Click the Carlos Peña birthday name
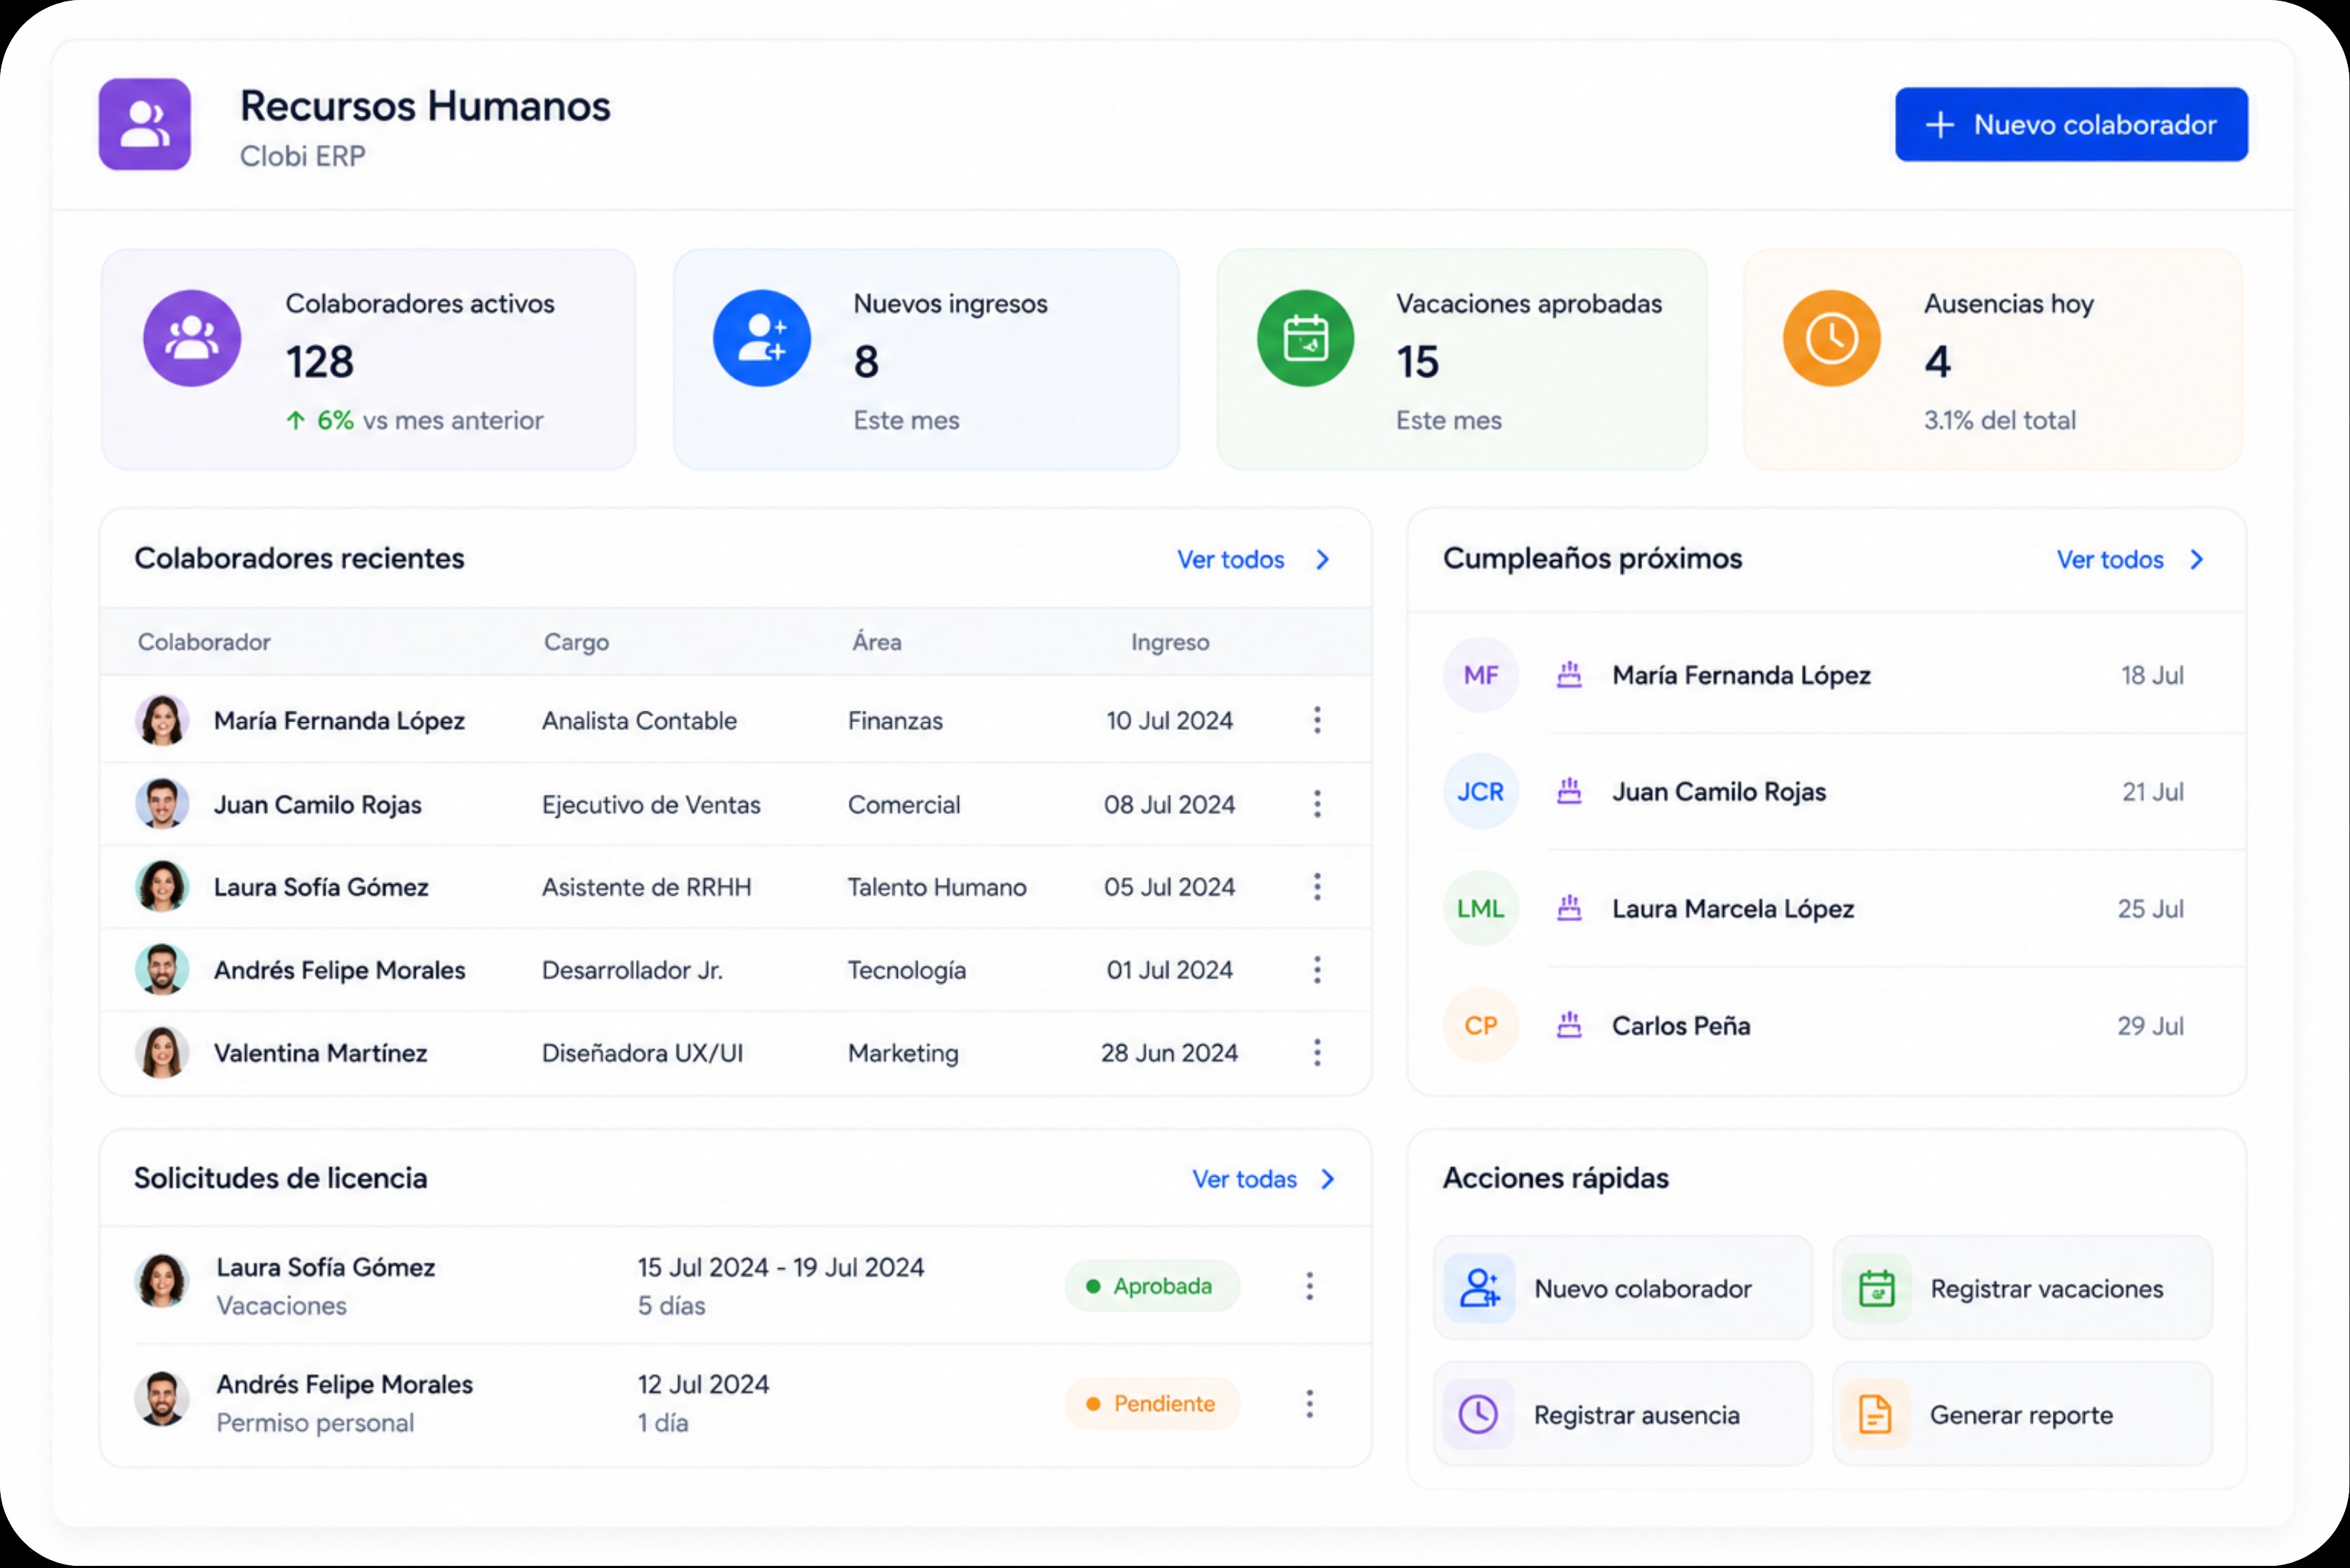 [1681, 1026]
